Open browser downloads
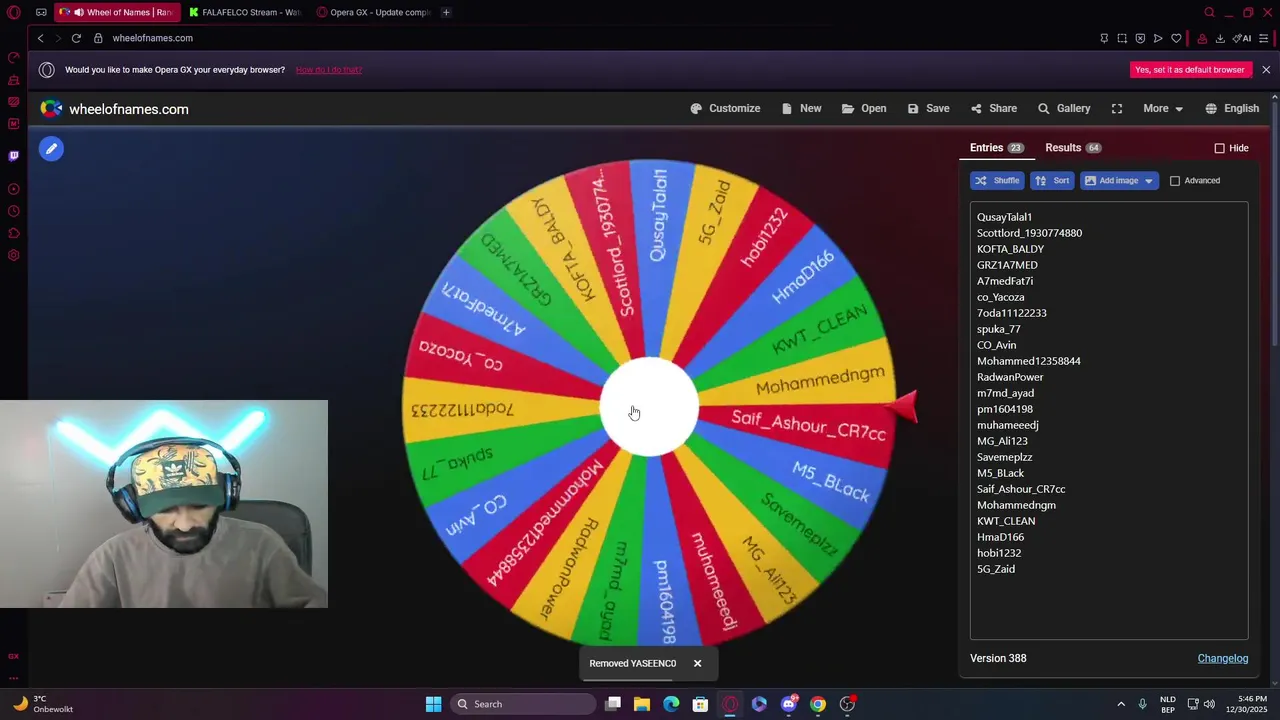Screen dimensions: 1280x720 pyautogui.click(x=1220, y=38)
